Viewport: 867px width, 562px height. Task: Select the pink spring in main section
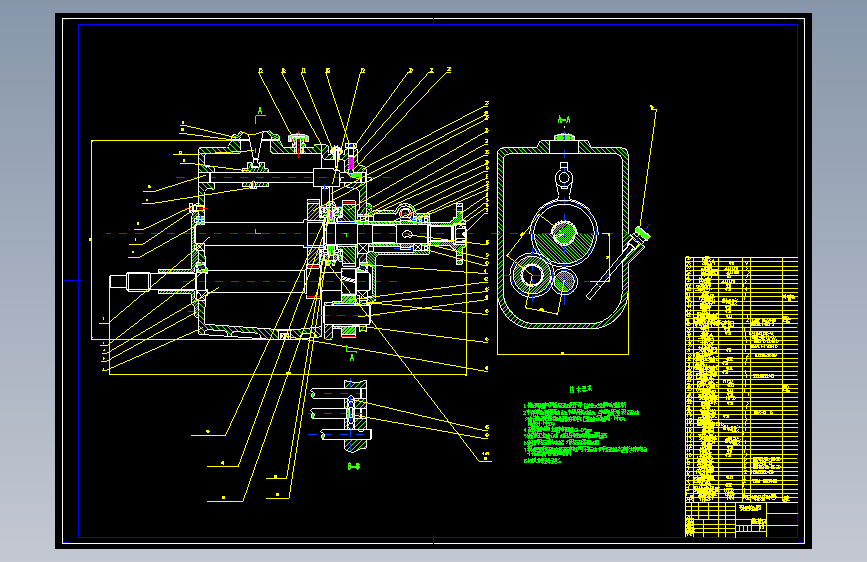click(x=351, y=164)
